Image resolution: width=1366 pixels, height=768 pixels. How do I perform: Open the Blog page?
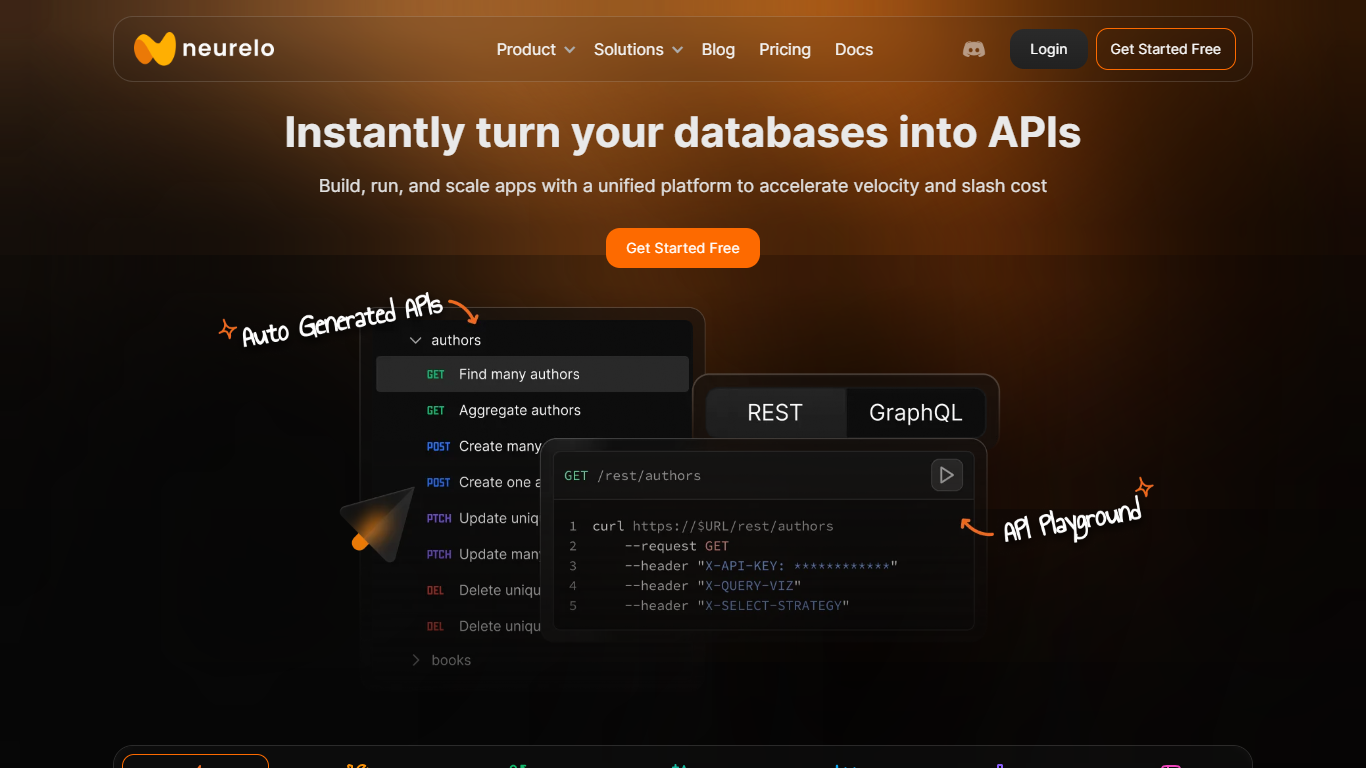tap(718, 49)
